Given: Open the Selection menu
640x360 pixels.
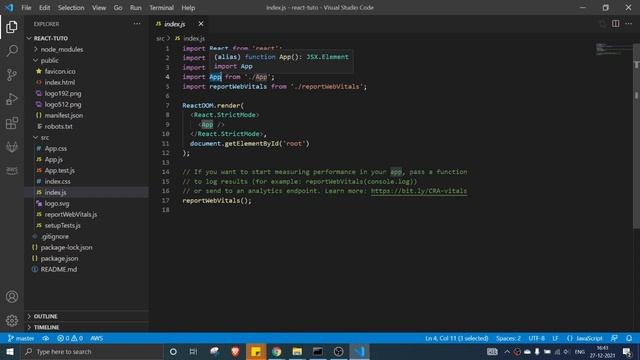Looking at the screenshot, I should pos(71,8).
